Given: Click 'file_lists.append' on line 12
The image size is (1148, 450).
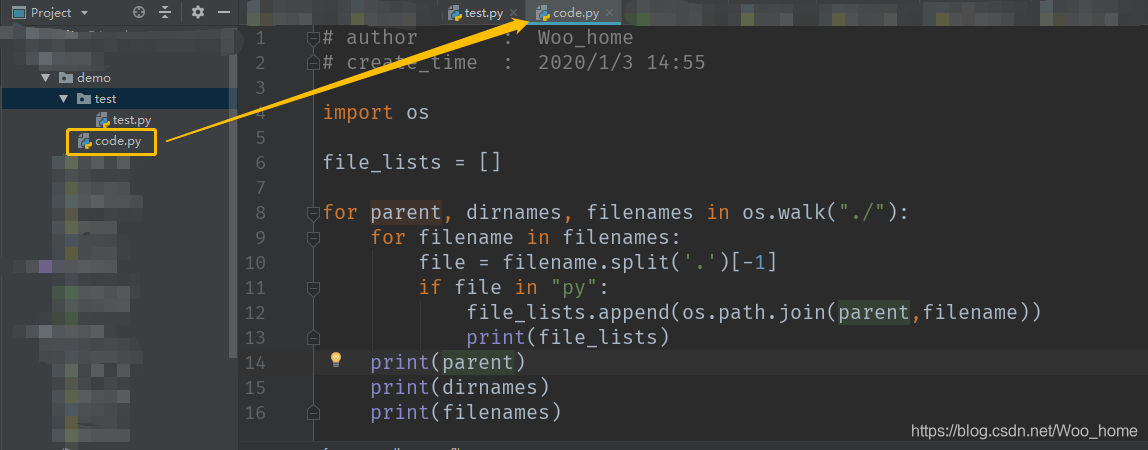Looking at the screenshot, I should tap(567, 312).
